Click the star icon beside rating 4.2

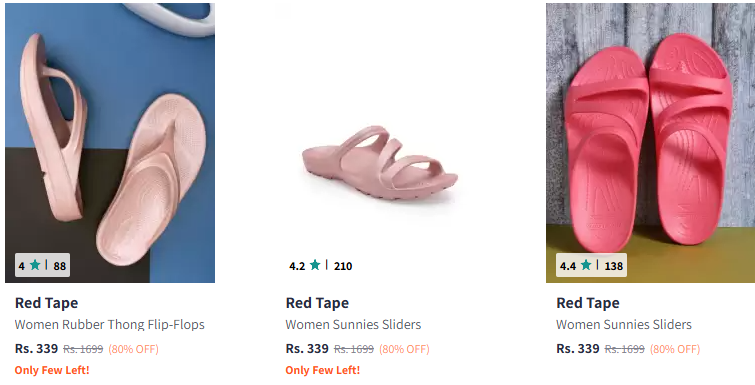click(315, 265)
